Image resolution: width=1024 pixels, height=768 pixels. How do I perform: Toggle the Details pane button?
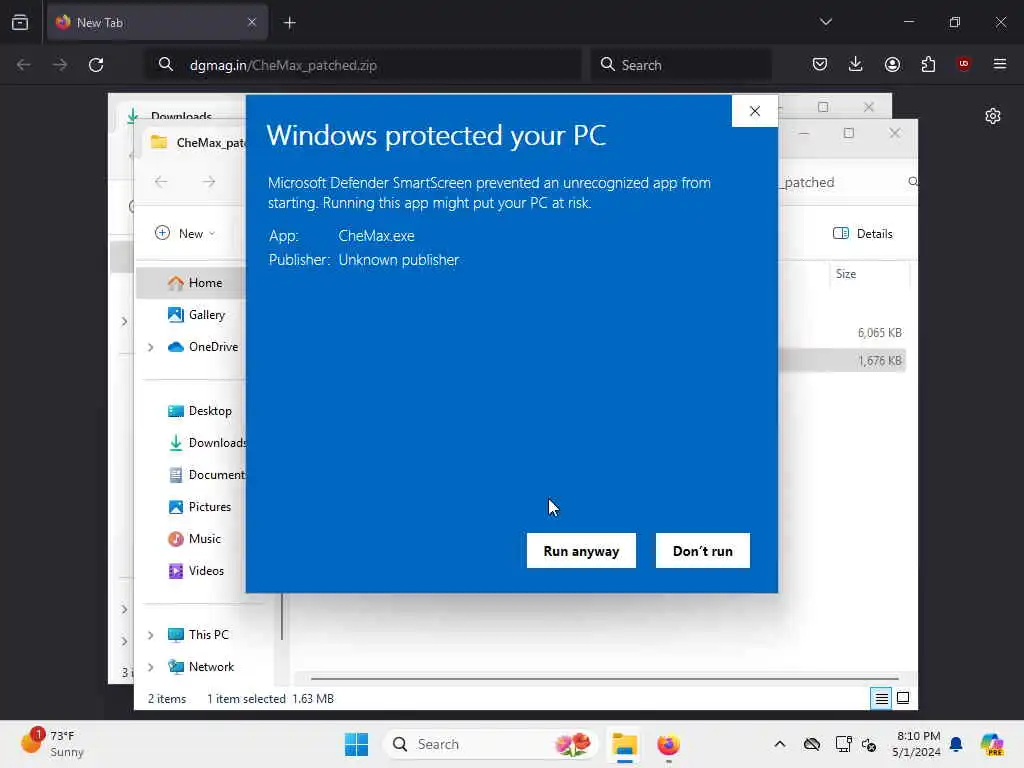coord(863,234)
